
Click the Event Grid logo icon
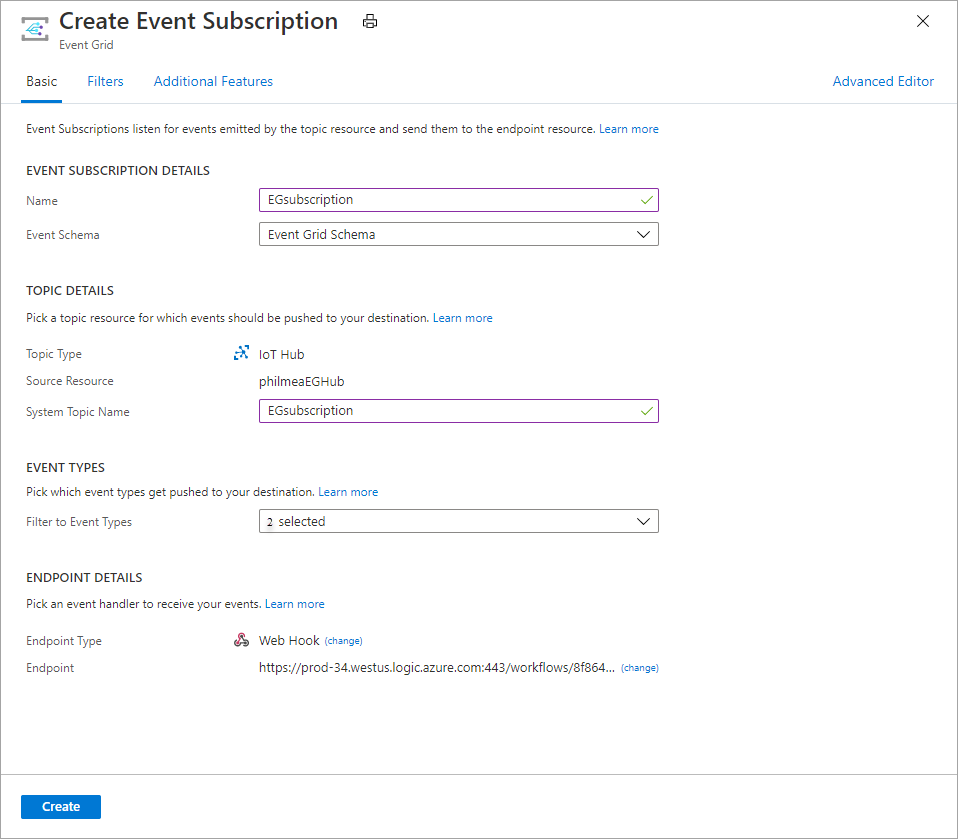(36, 29)
